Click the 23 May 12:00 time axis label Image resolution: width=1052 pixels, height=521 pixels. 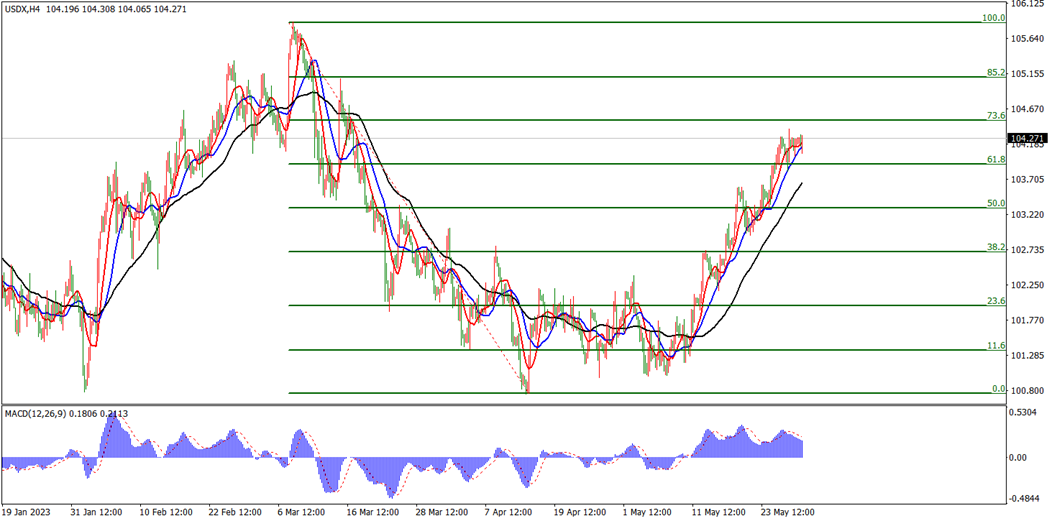[x=788, y=512]
